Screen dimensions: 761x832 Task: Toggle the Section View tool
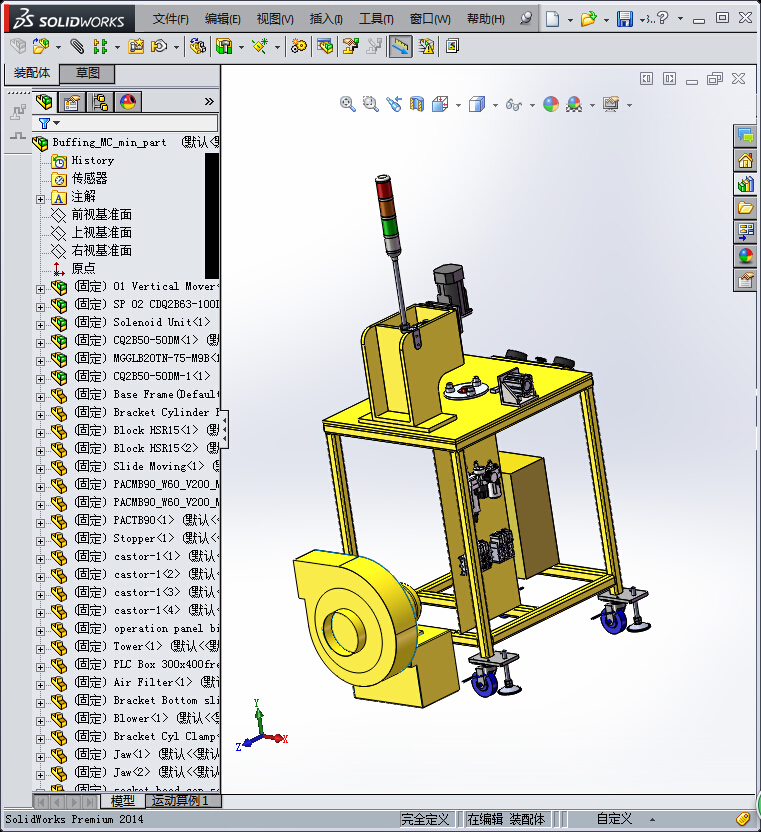417,104
